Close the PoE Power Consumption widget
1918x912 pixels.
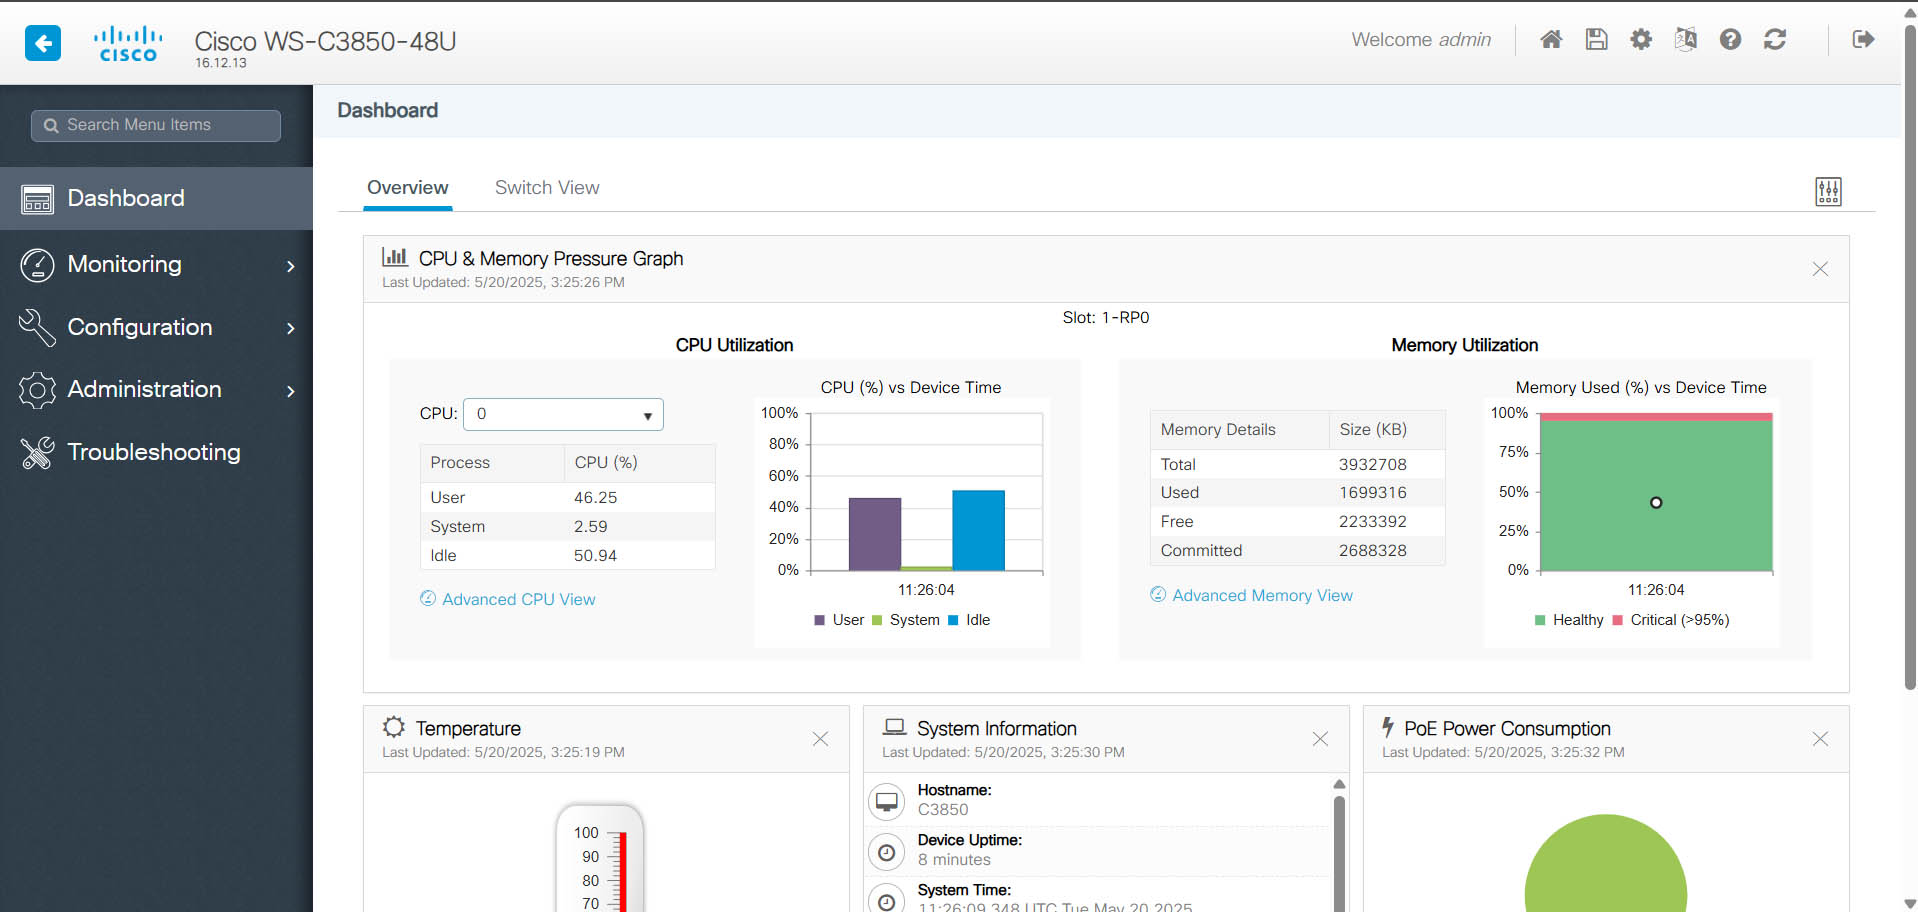tap(1820, 739)
